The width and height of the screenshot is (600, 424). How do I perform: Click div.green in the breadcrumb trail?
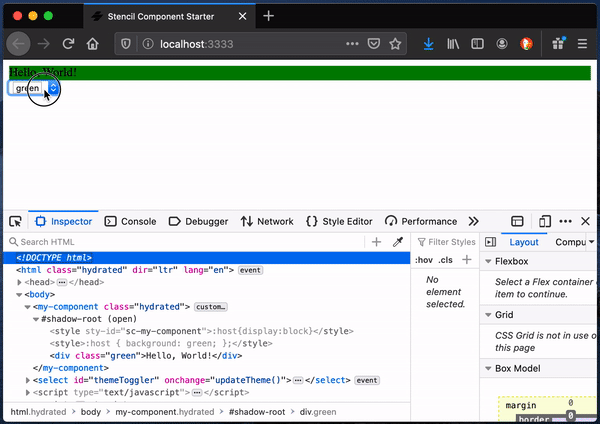pos(318,412)
